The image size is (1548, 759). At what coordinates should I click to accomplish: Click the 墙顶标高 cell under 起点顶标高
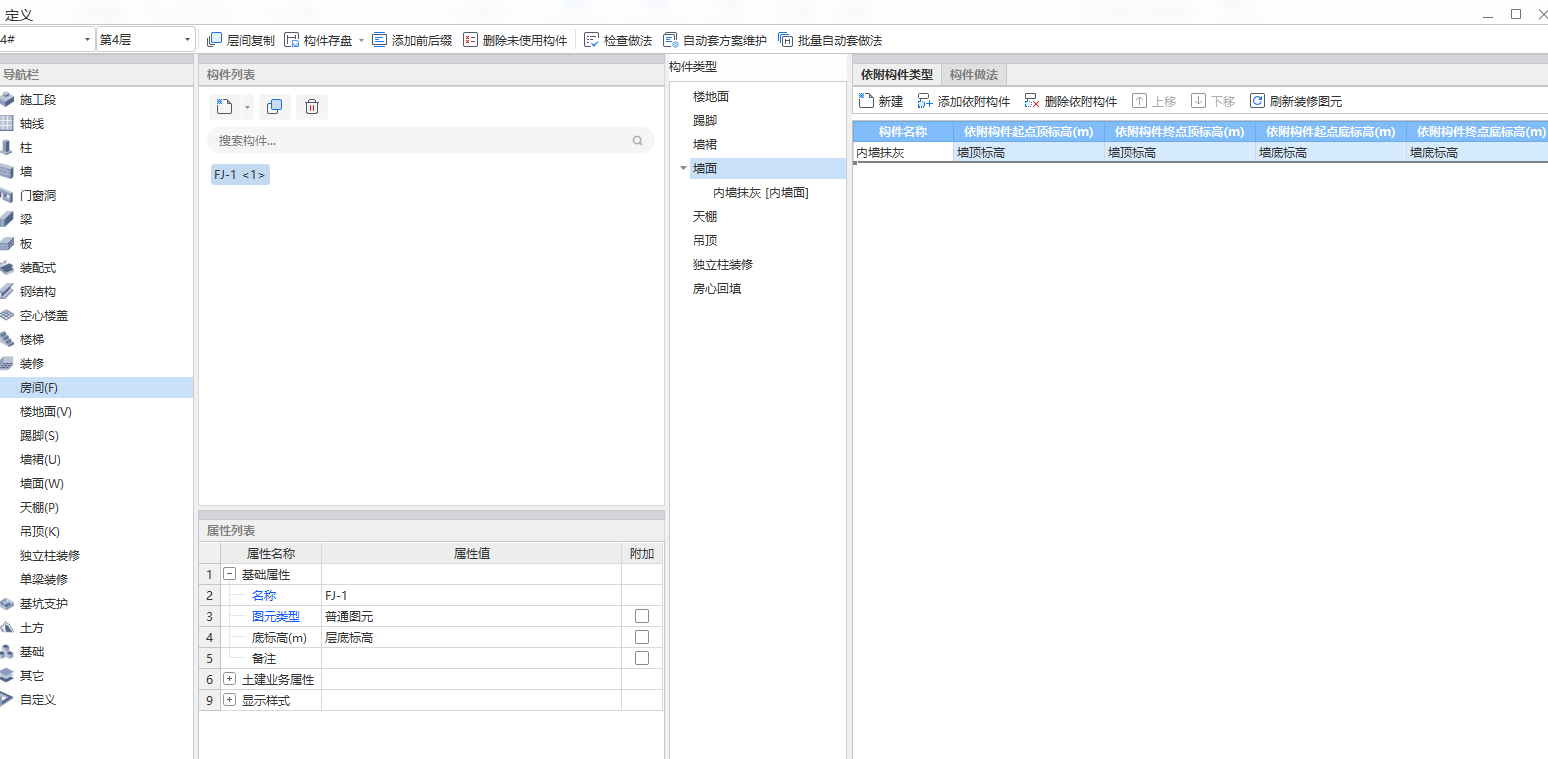point(1028,153)
